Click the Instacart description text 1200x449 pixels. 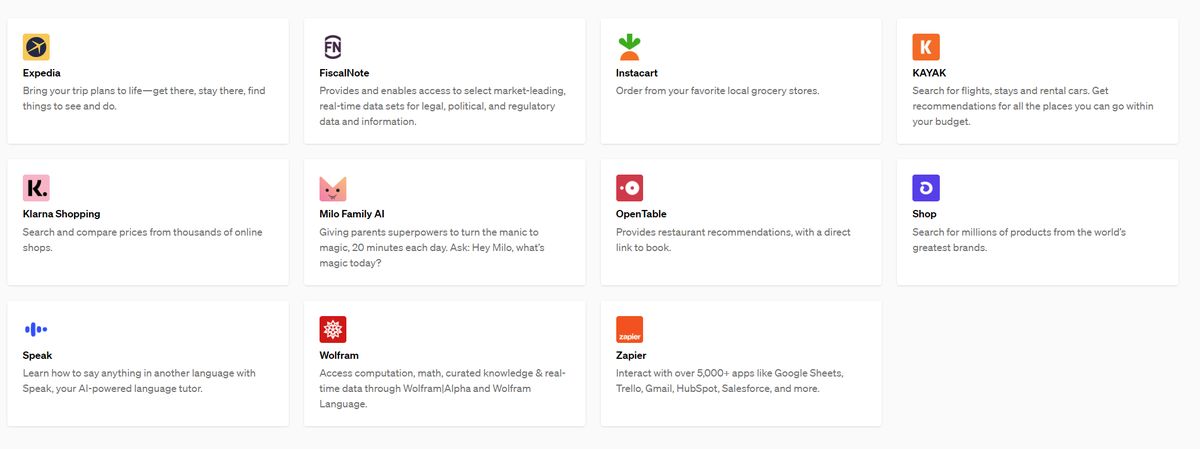click(717, 91)
